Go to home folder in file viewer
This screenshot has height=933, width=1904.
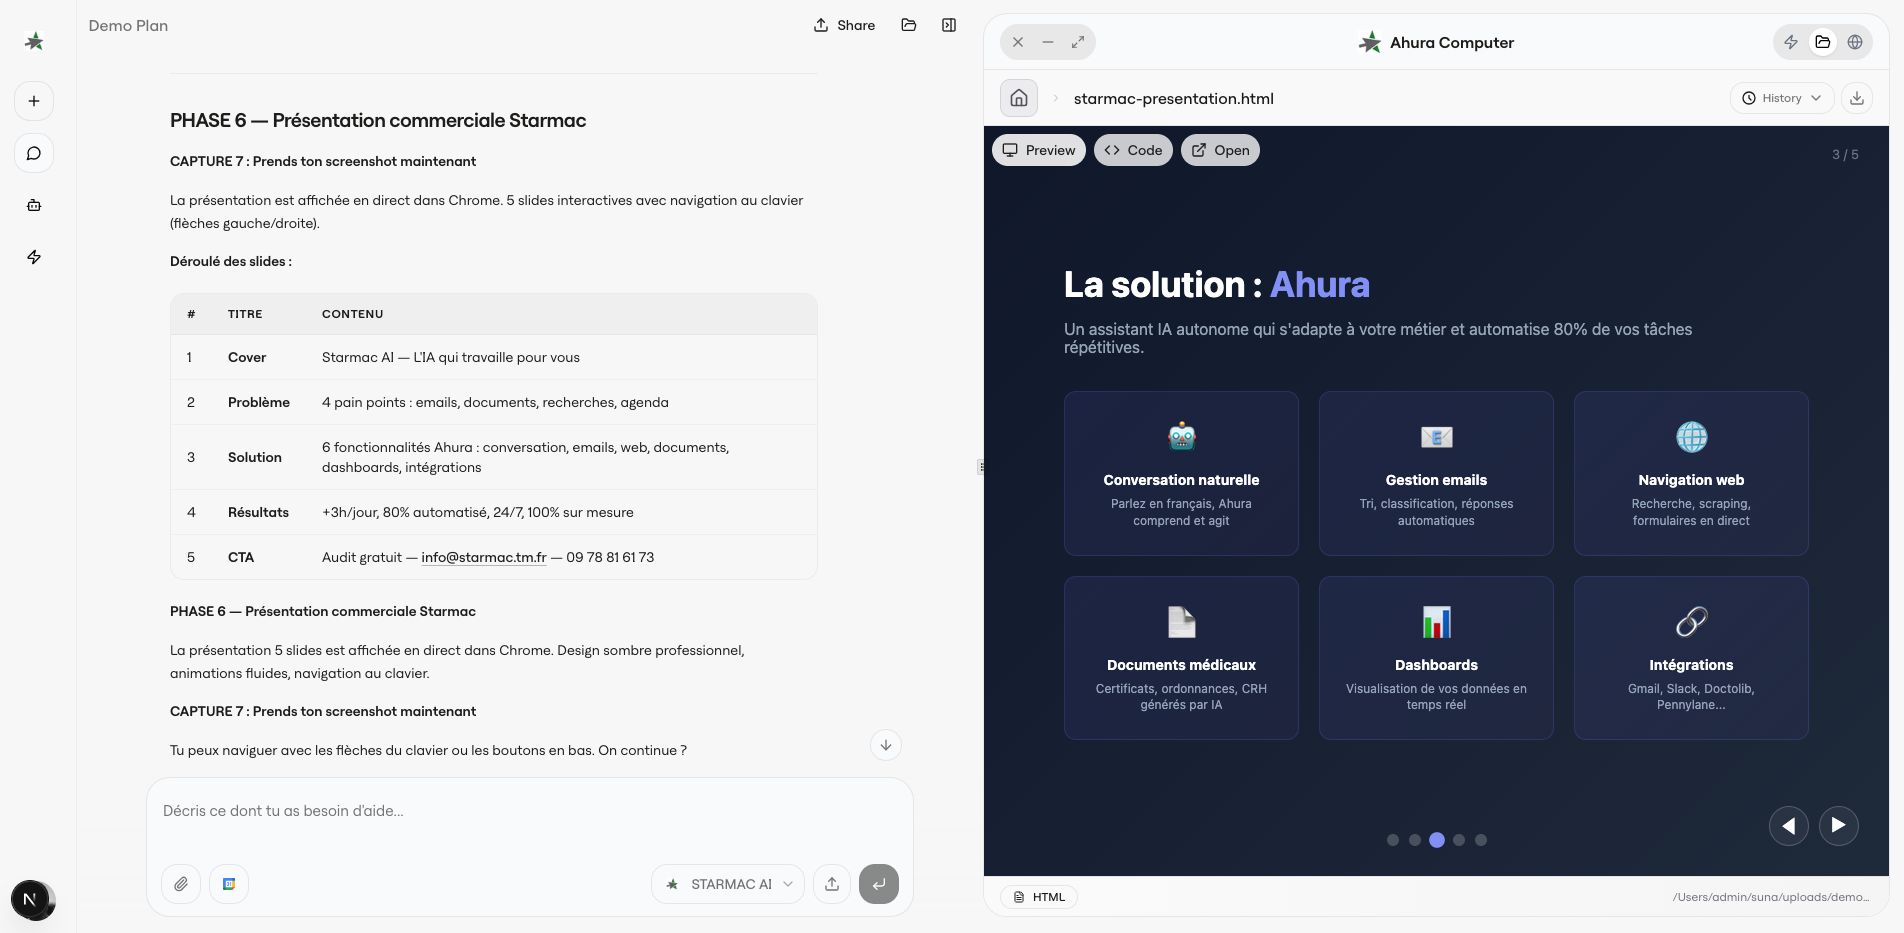coord(1019,98)
